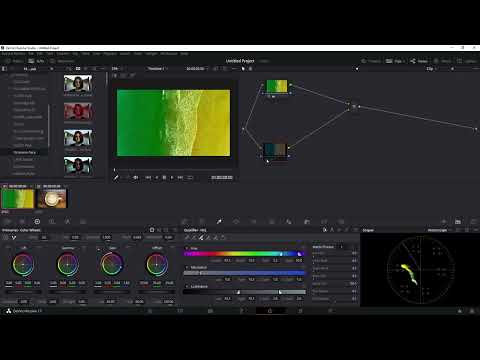480x360 pixels.
Task: Open the Matte Finesse page selector
Action: 327,247
